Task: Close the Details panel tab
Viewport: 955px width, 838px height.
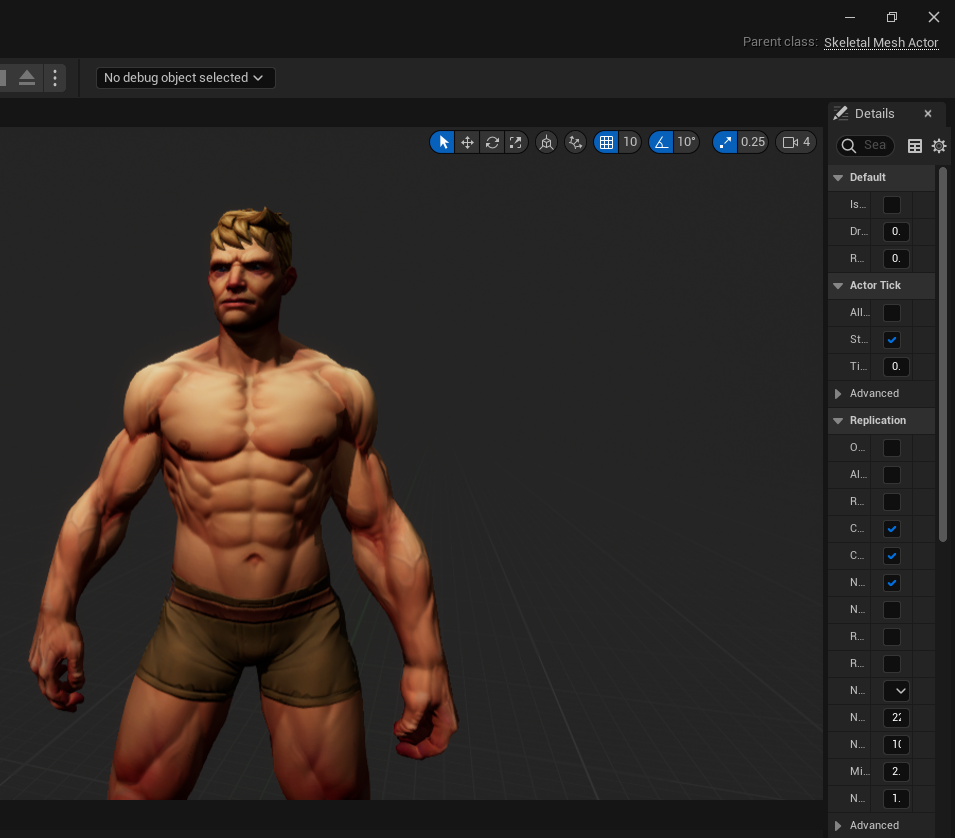Action: pyautogui.click(x=928, y=114)
